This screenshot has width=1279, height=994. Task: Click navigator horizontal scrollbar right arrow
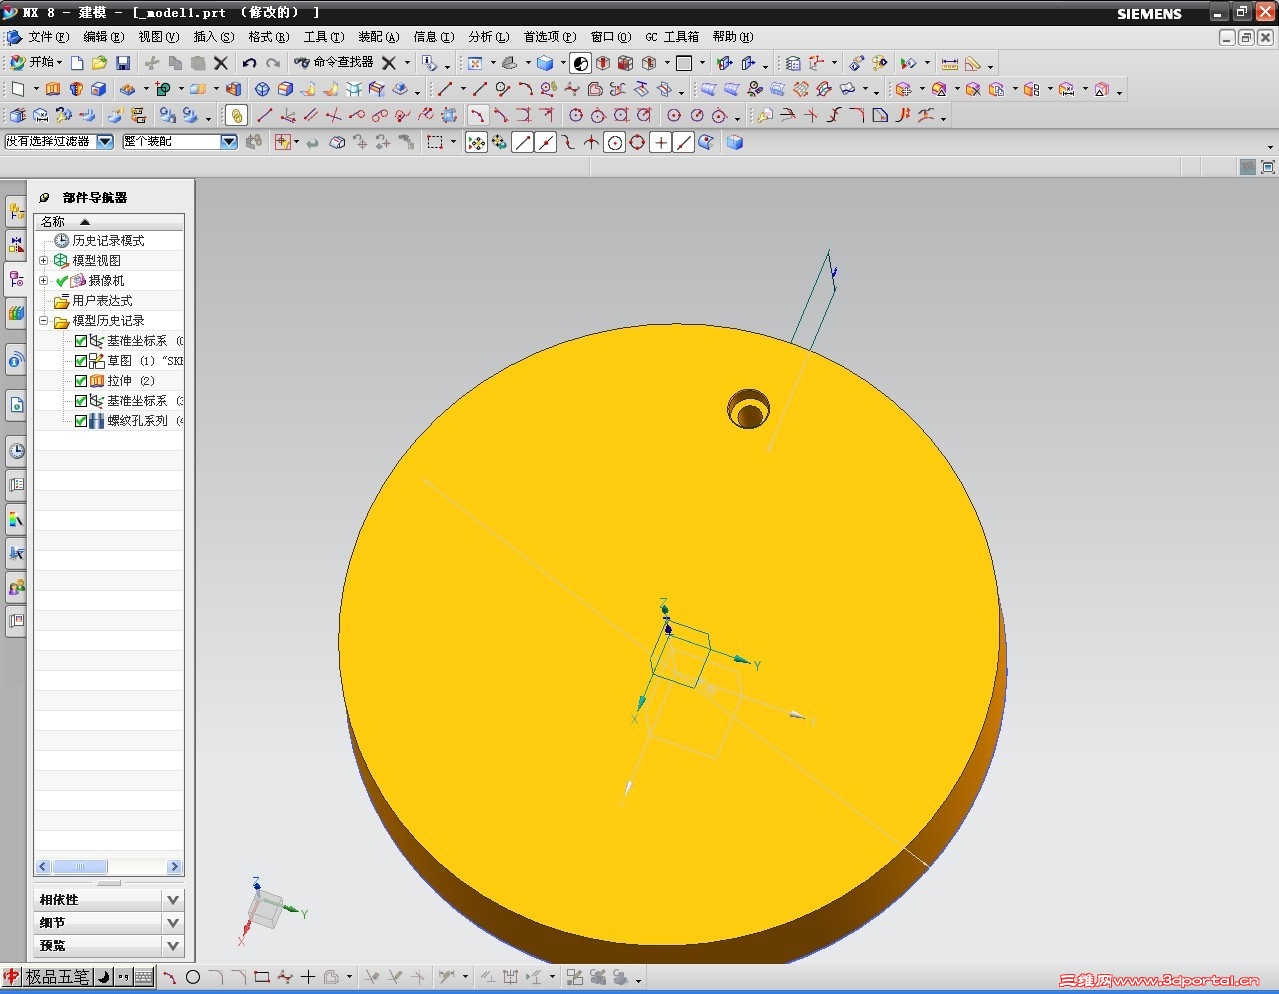[175, 867]
